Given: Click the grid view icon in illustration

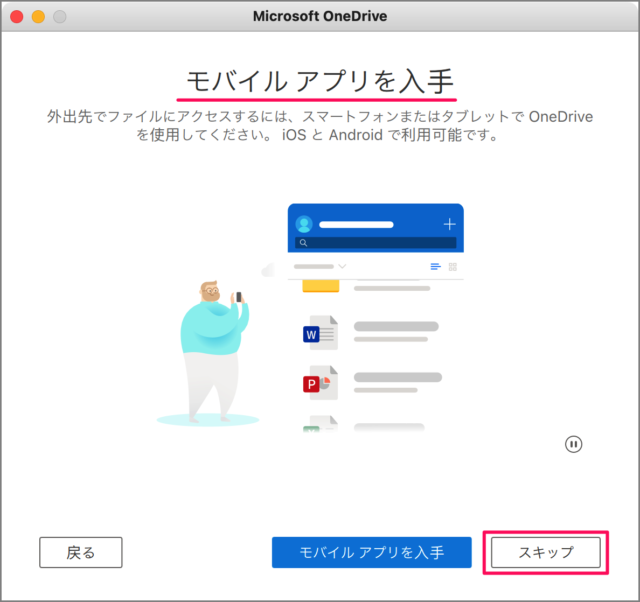Looking at the screenshot, I should [453, 267].
